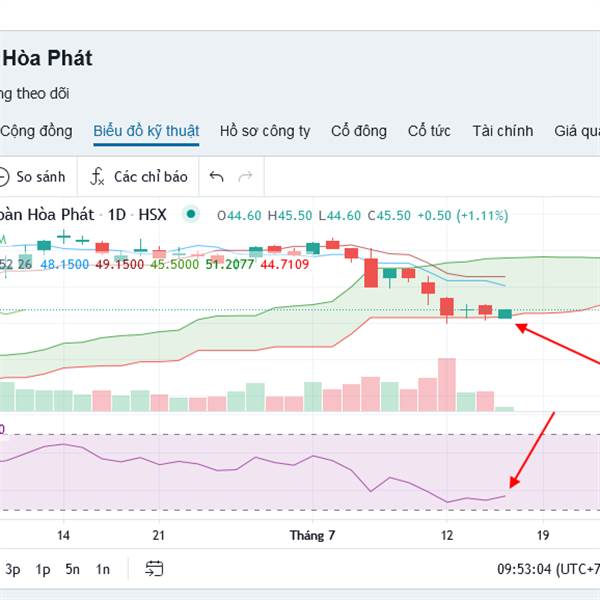Select the 5n time range
The width and height of the screenshot is (600, 600).
(72, 569)
